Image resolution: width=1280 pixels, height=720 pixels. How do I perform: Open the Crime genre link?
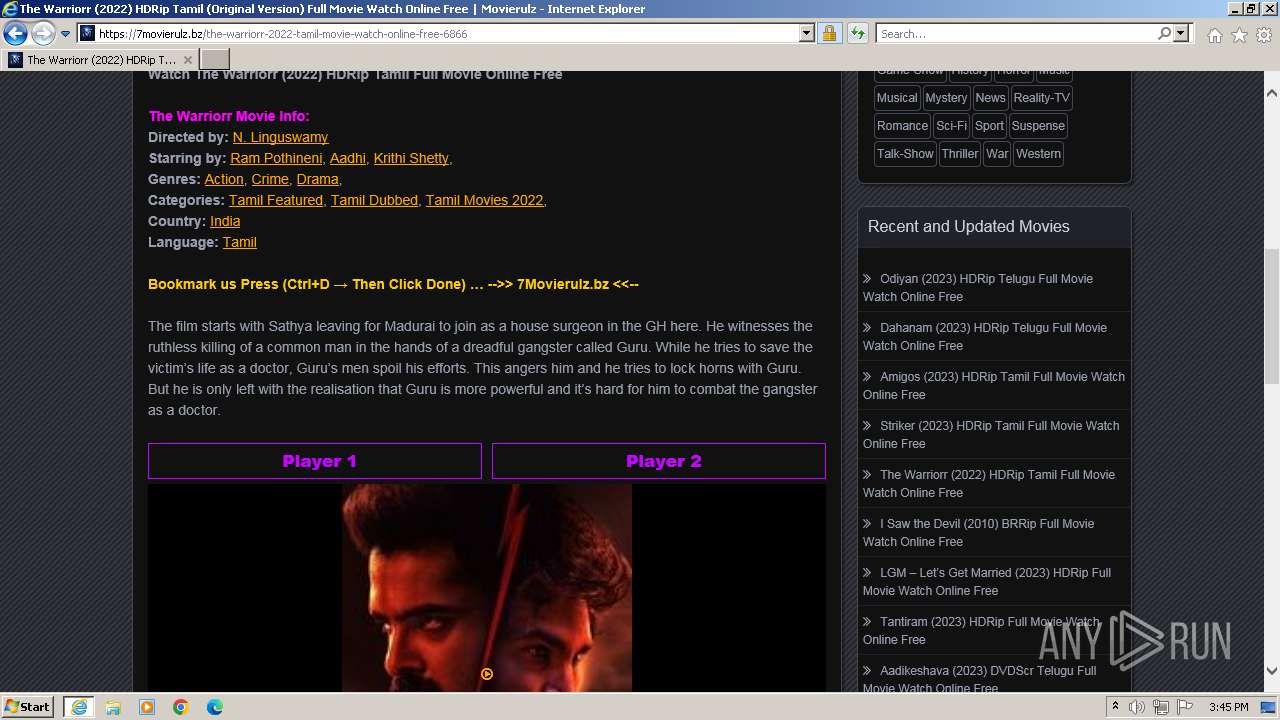click(270, 179)
